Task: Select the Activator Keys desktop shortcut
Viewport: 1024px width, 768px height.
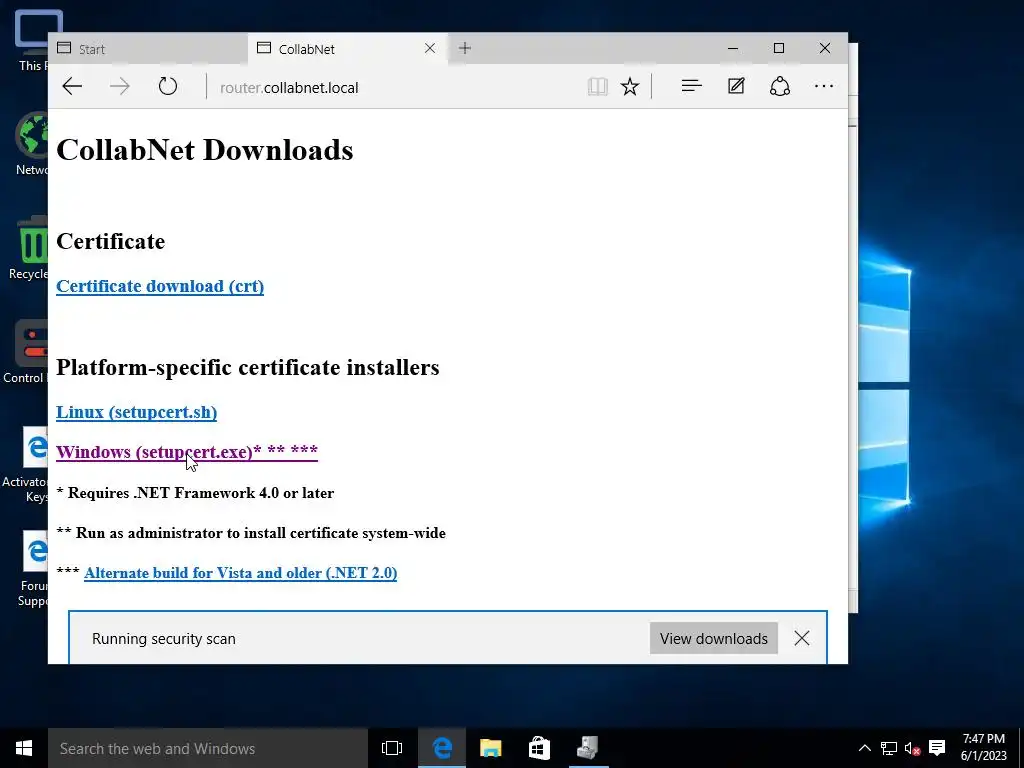Action: tap(25, 465)
